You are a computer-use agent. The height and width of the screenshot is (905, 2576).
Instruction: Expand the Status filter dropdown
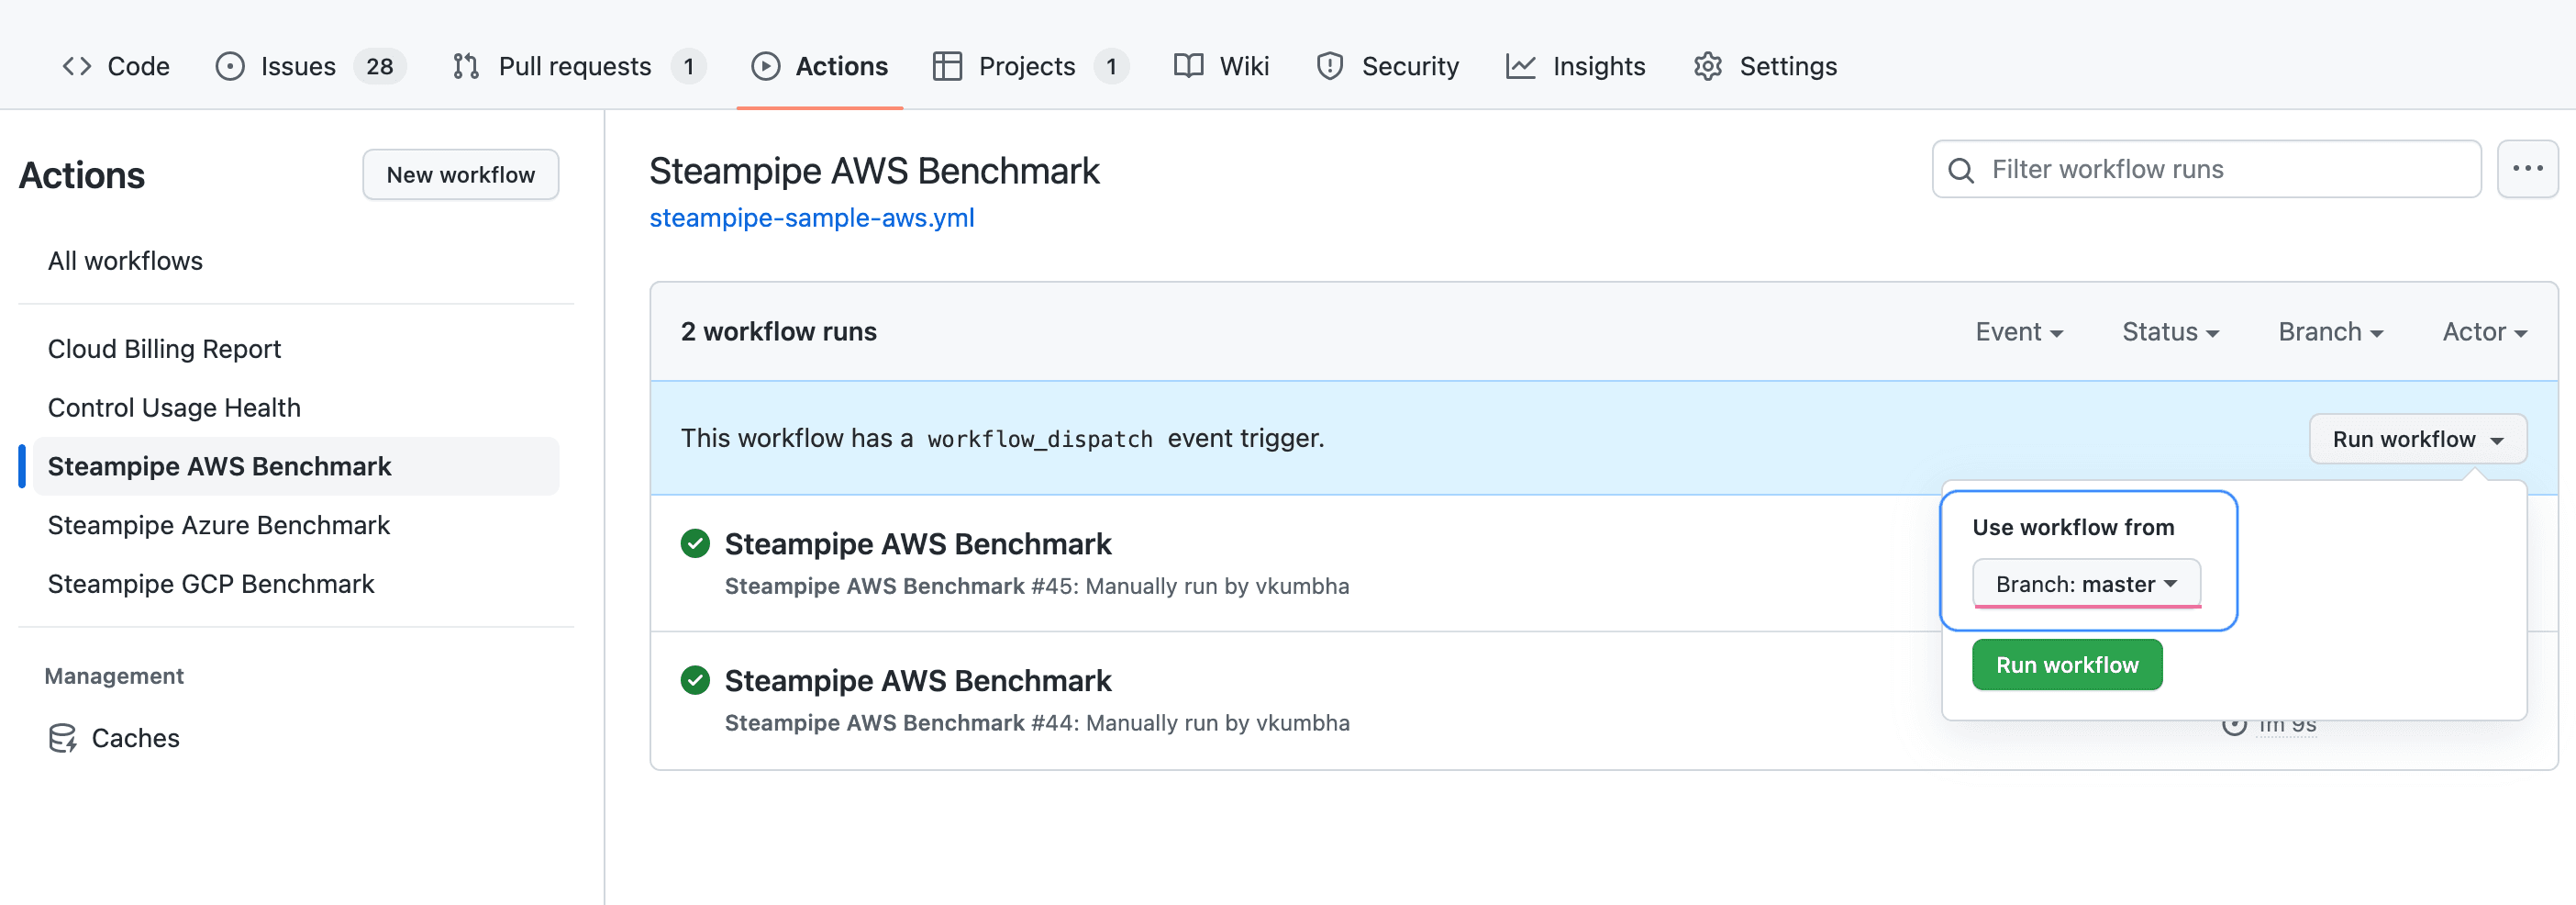pos(2170,332)
